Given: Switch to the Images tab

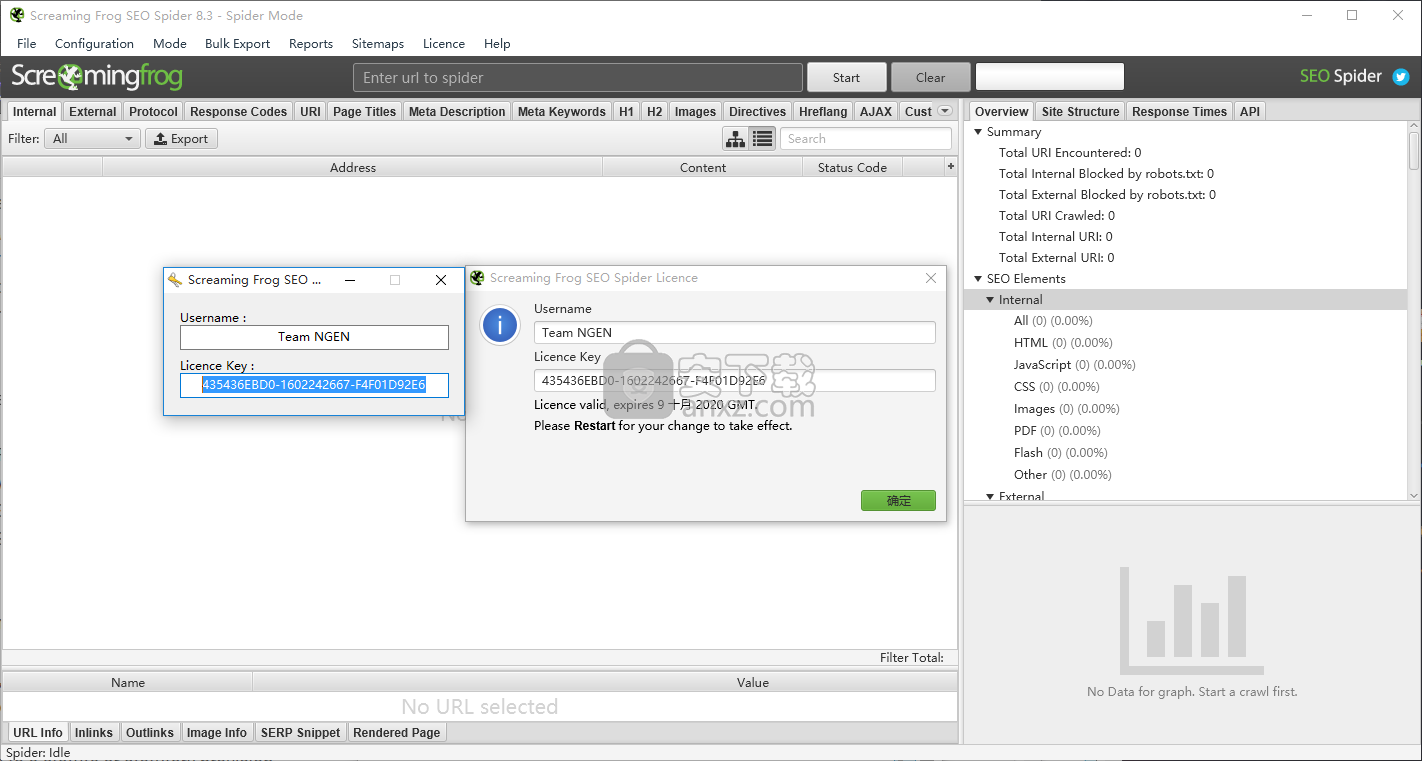Looking at the screenshot, I should click(x=695, y=112).
